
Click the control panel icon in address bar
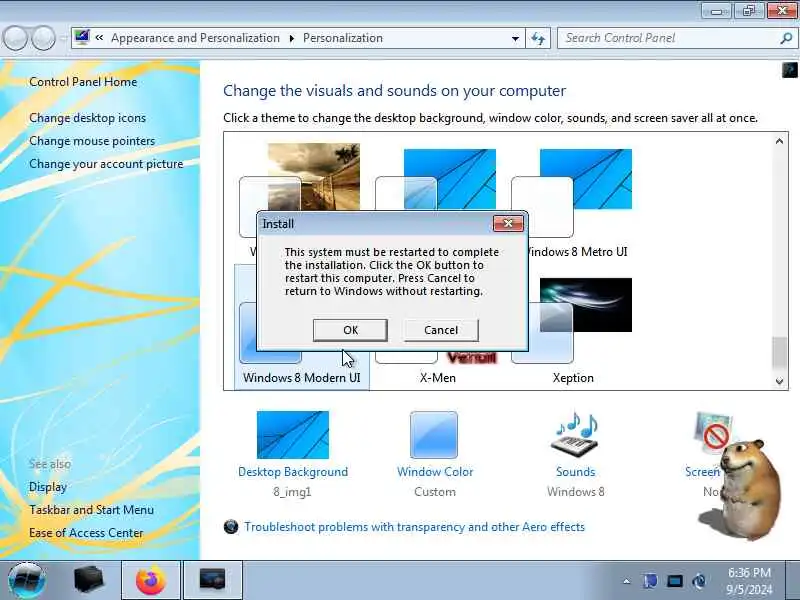click(x=82, y=37)
